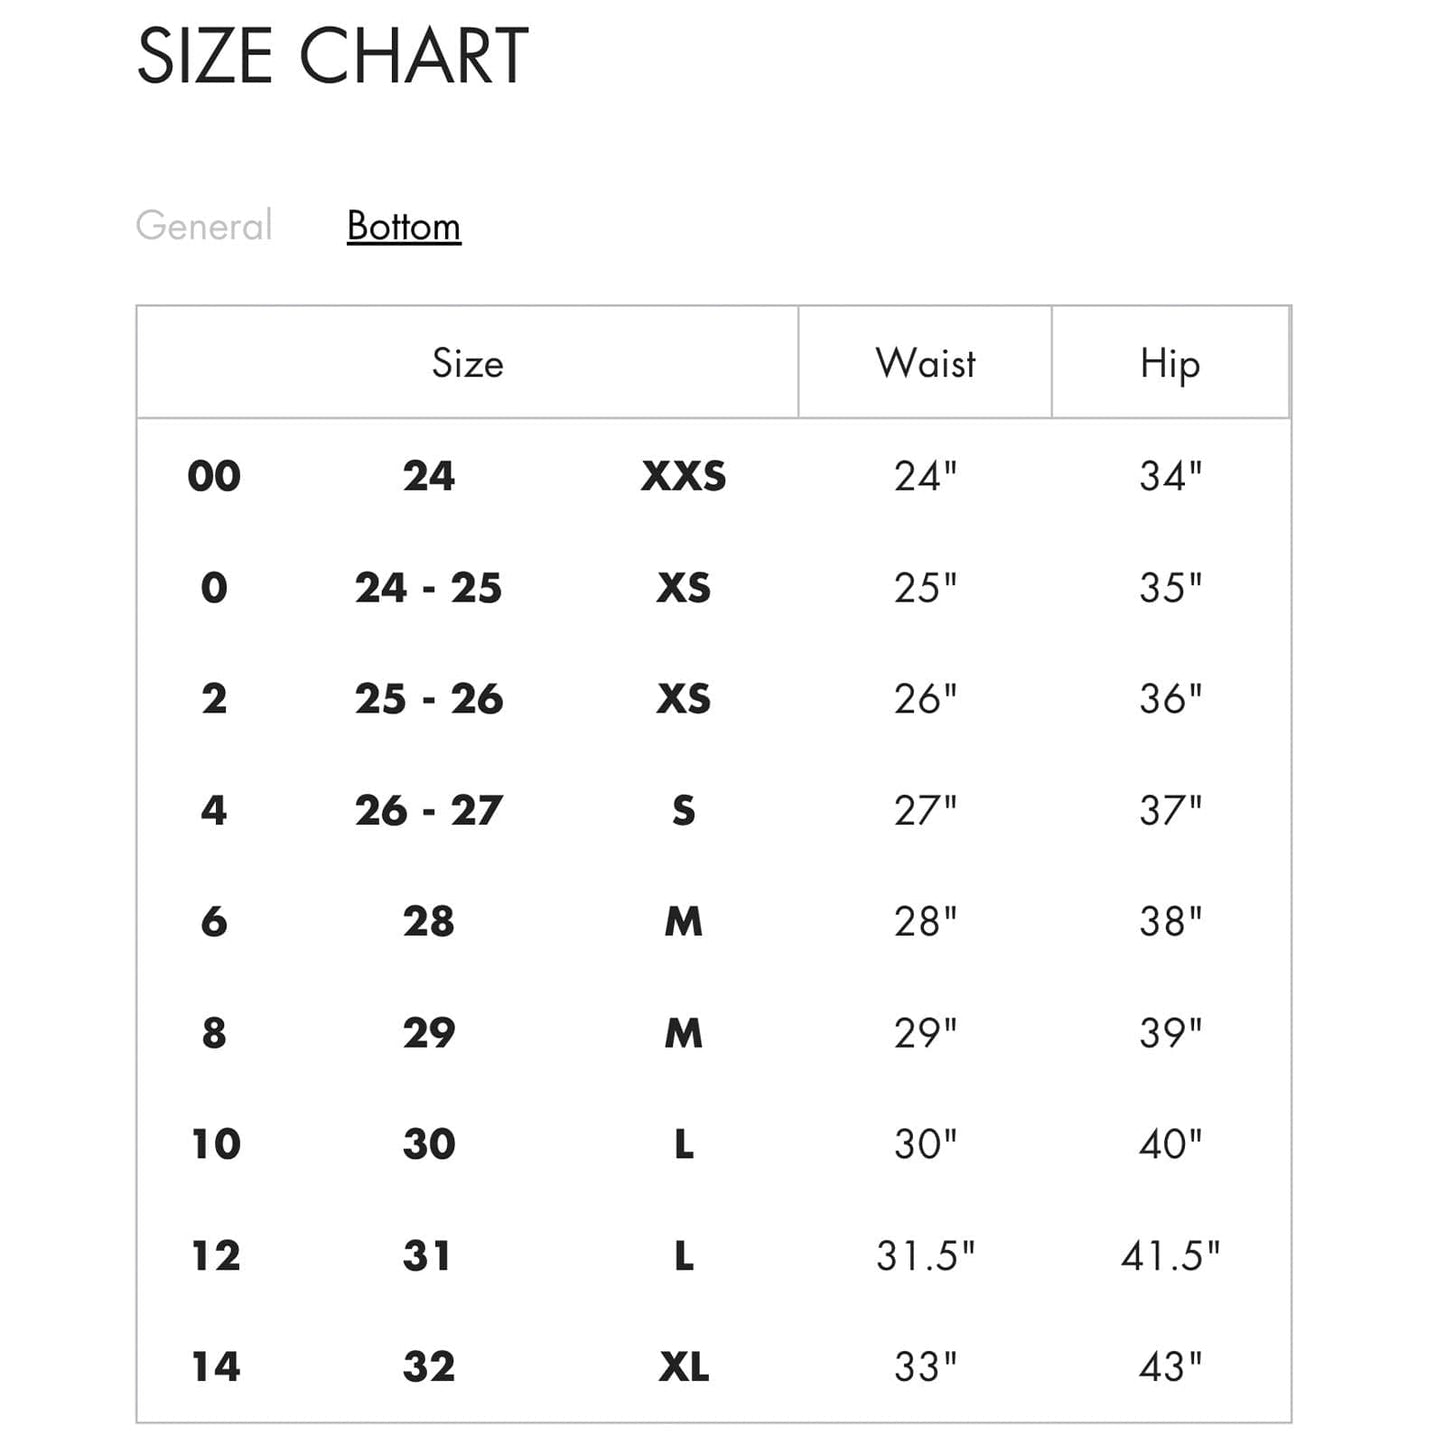Switch to the General tab
This screenshot has height=1445, width=1445.
(204, 226)
